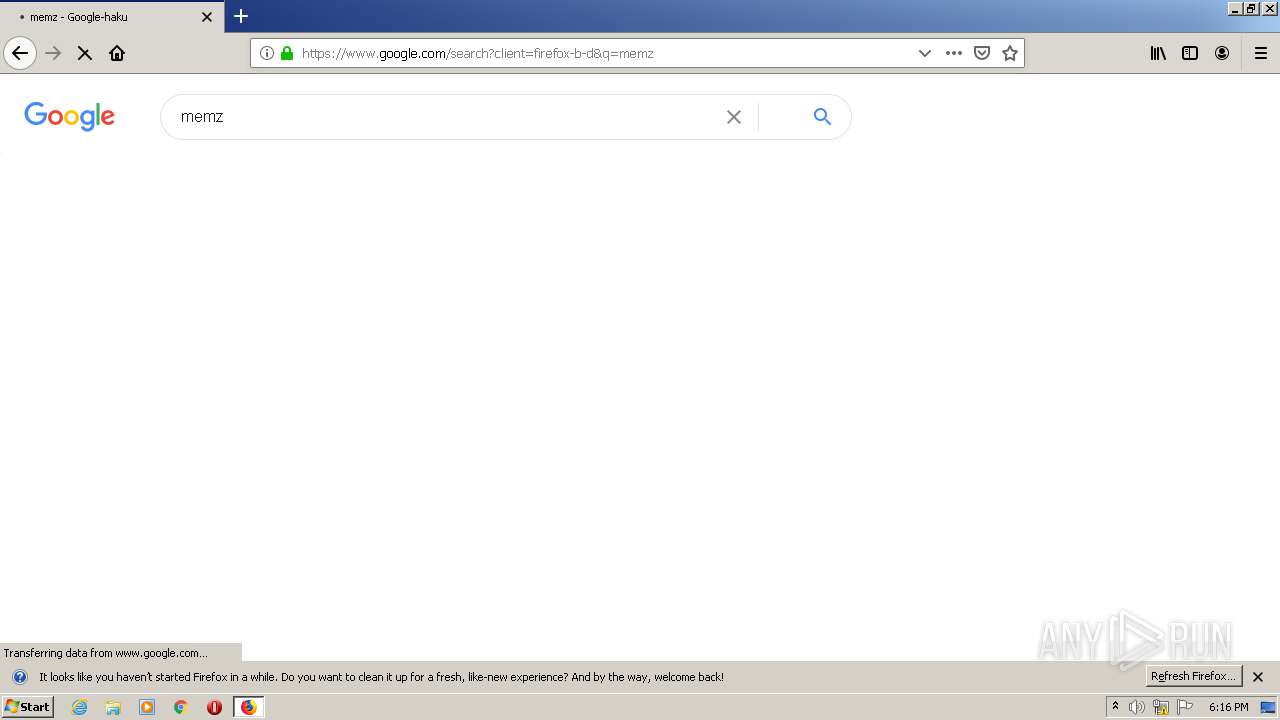
Task: Select the memz - Google-haku tab
Action: point(112,17)
